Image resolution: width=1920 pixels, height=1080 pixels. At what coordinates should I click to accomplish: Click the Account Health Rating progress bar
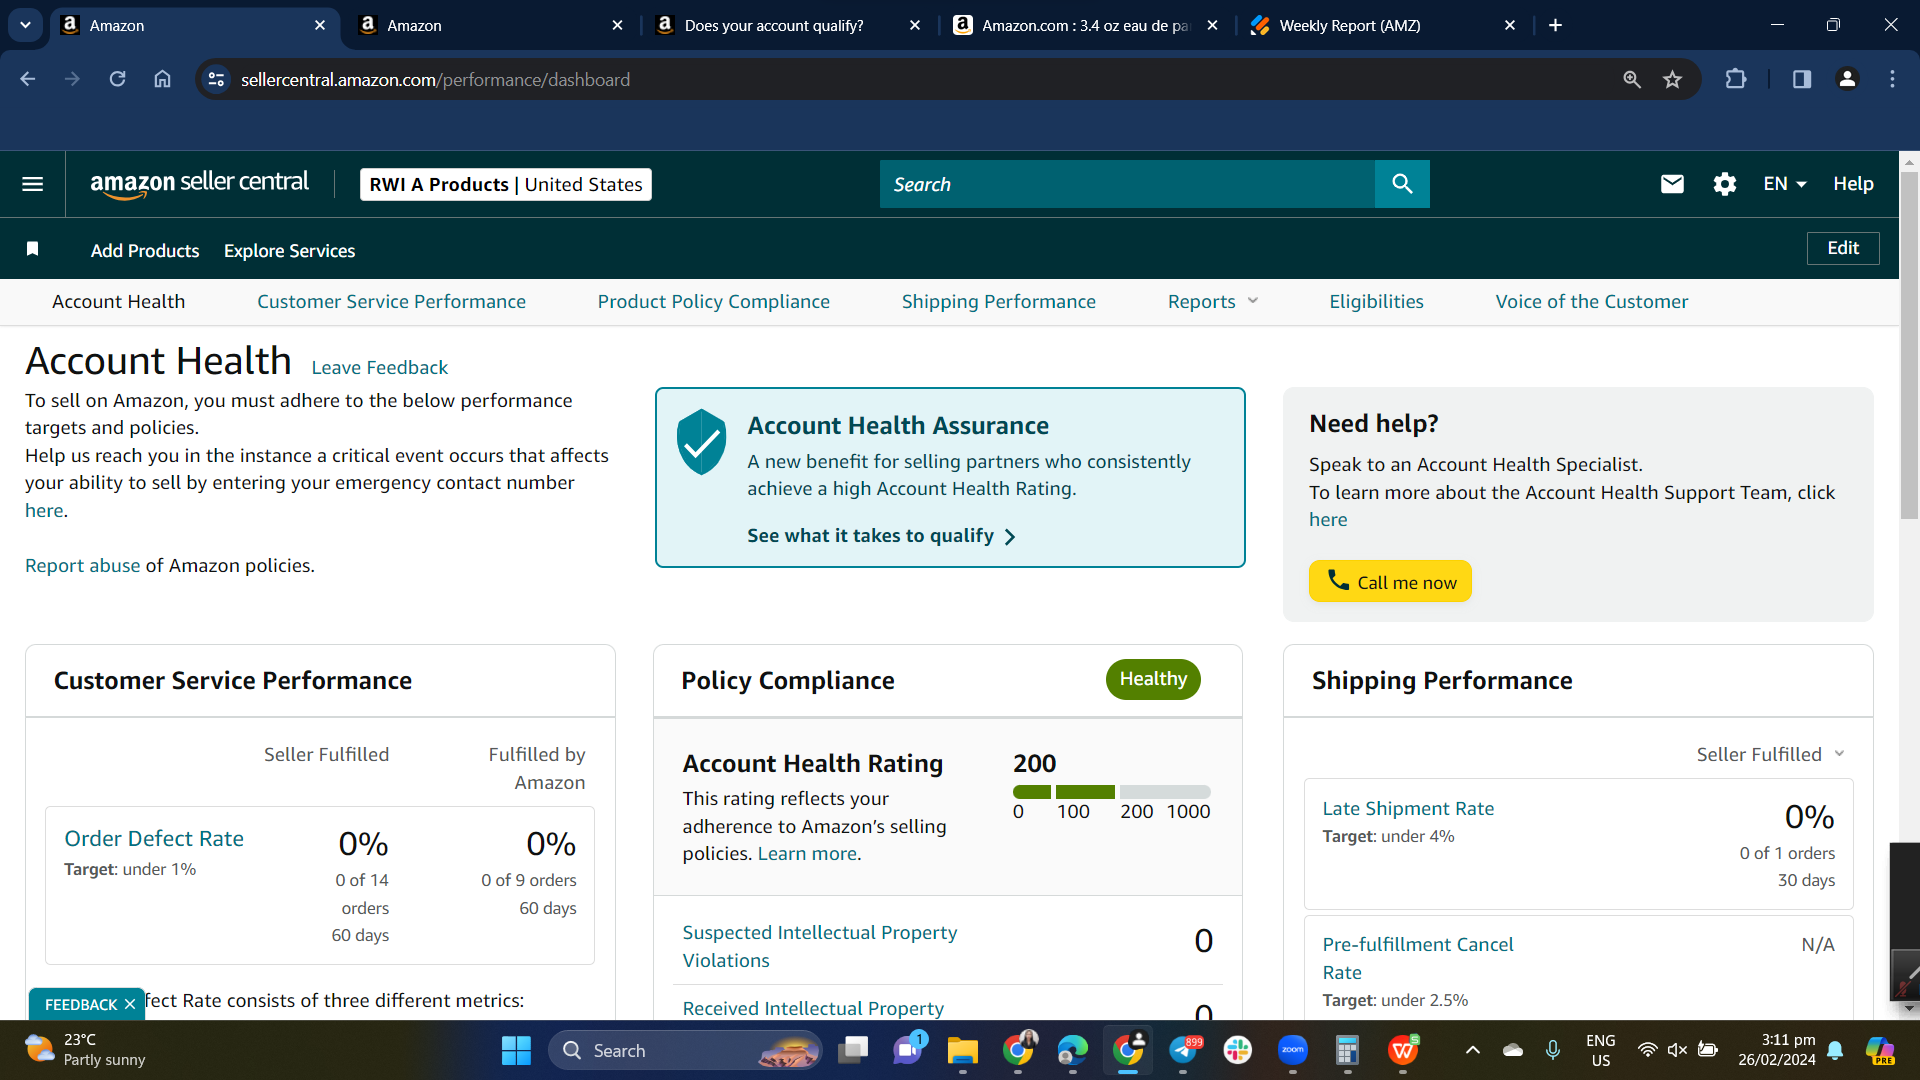pyautogui.click(x=1111, y=792)
